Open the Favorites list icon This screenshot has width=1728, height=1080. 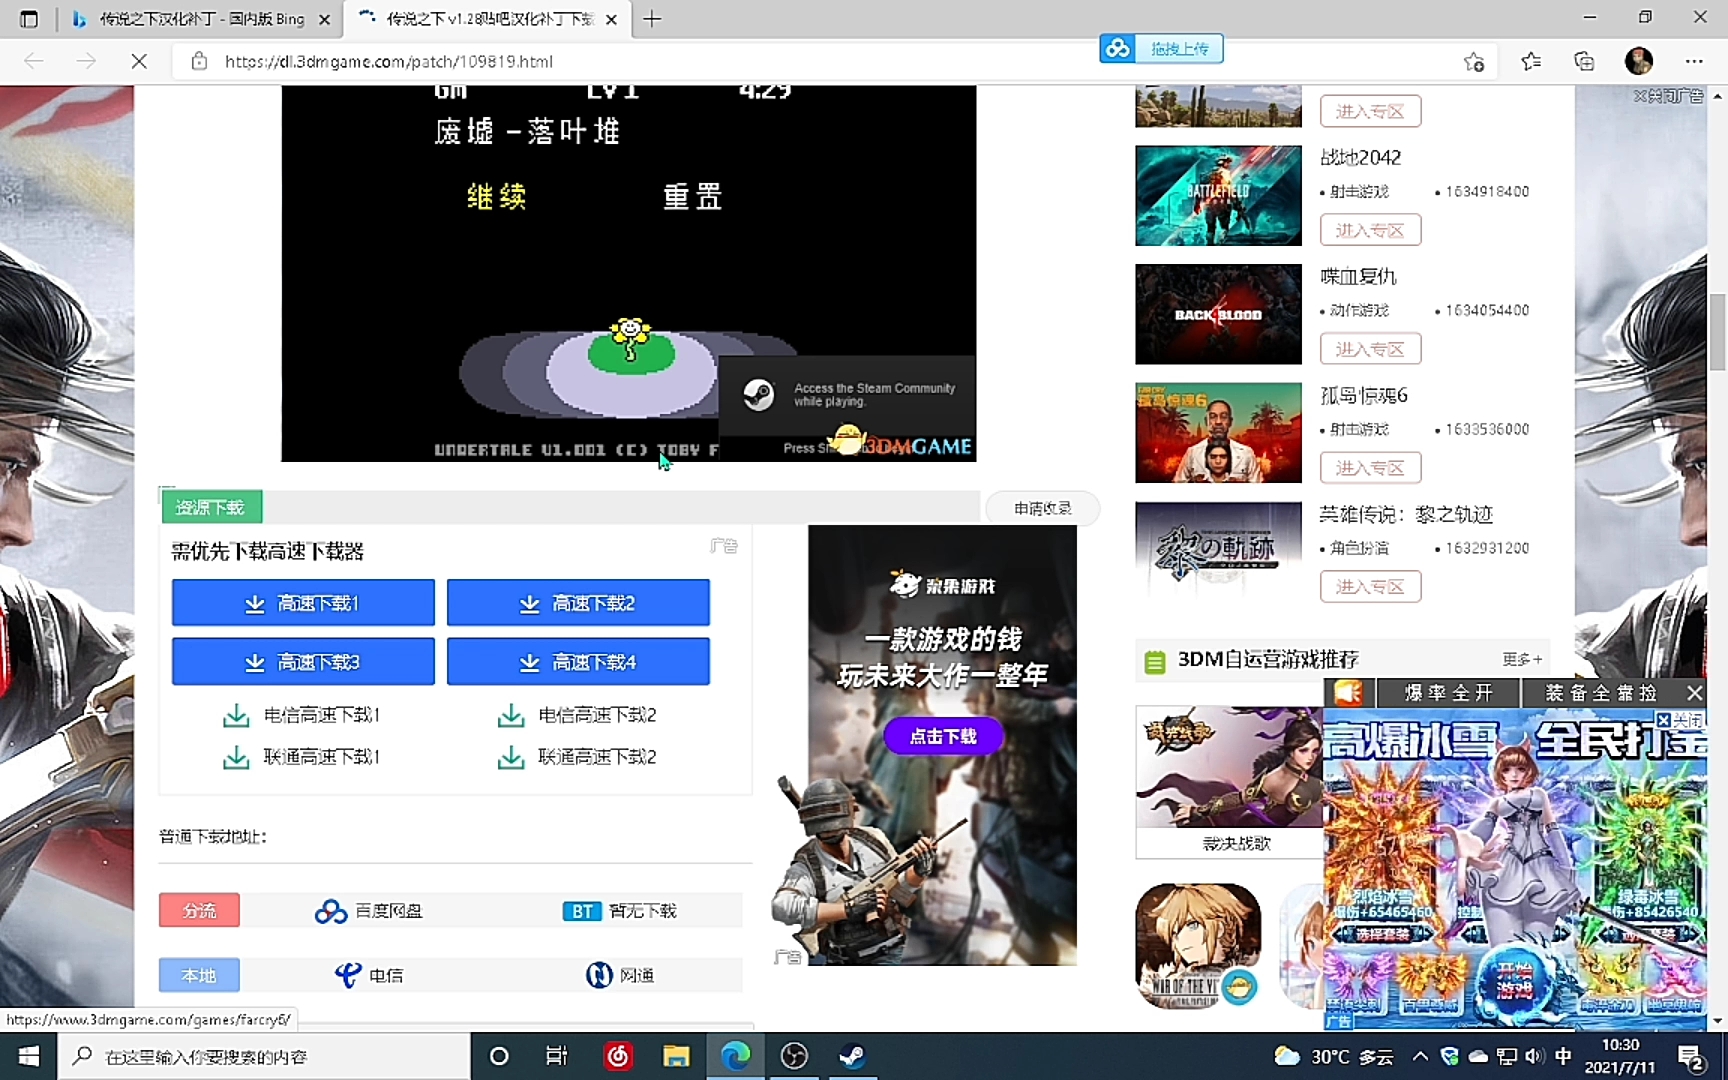click(x=1530, y=61)
